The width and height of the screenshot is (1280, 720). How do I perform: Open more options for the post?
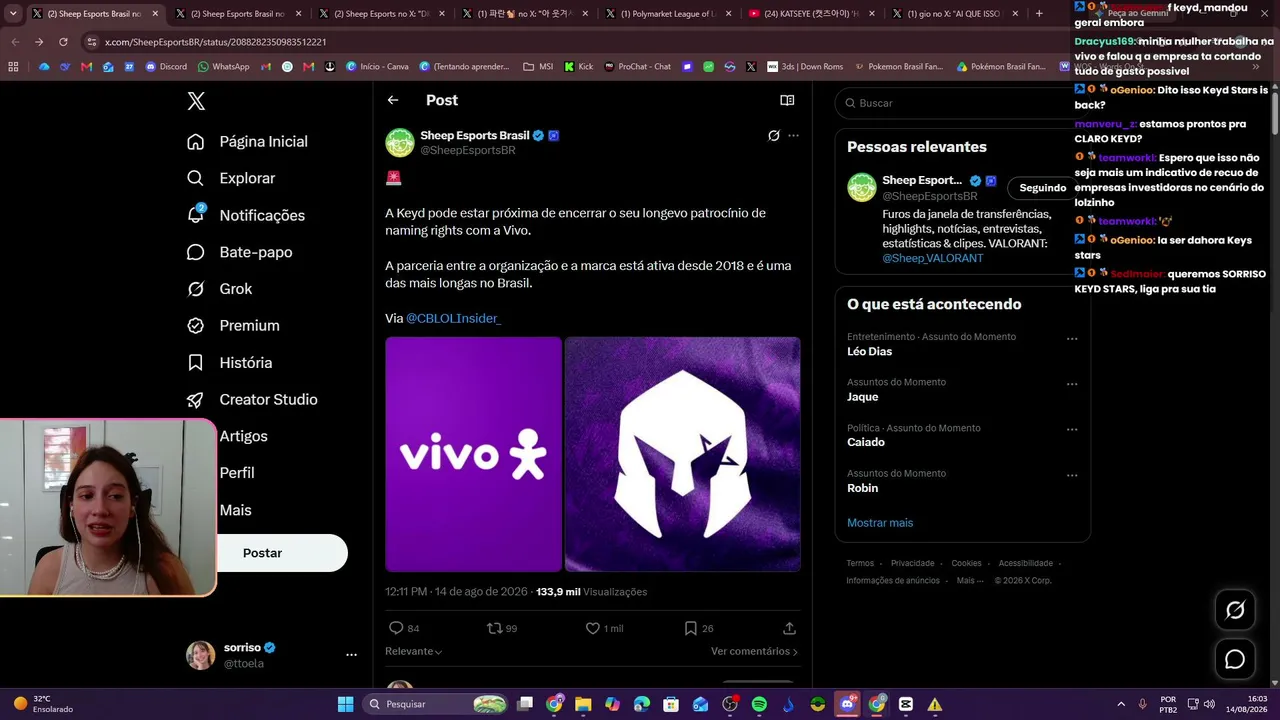pyautogui.click(x=793, y=136)
